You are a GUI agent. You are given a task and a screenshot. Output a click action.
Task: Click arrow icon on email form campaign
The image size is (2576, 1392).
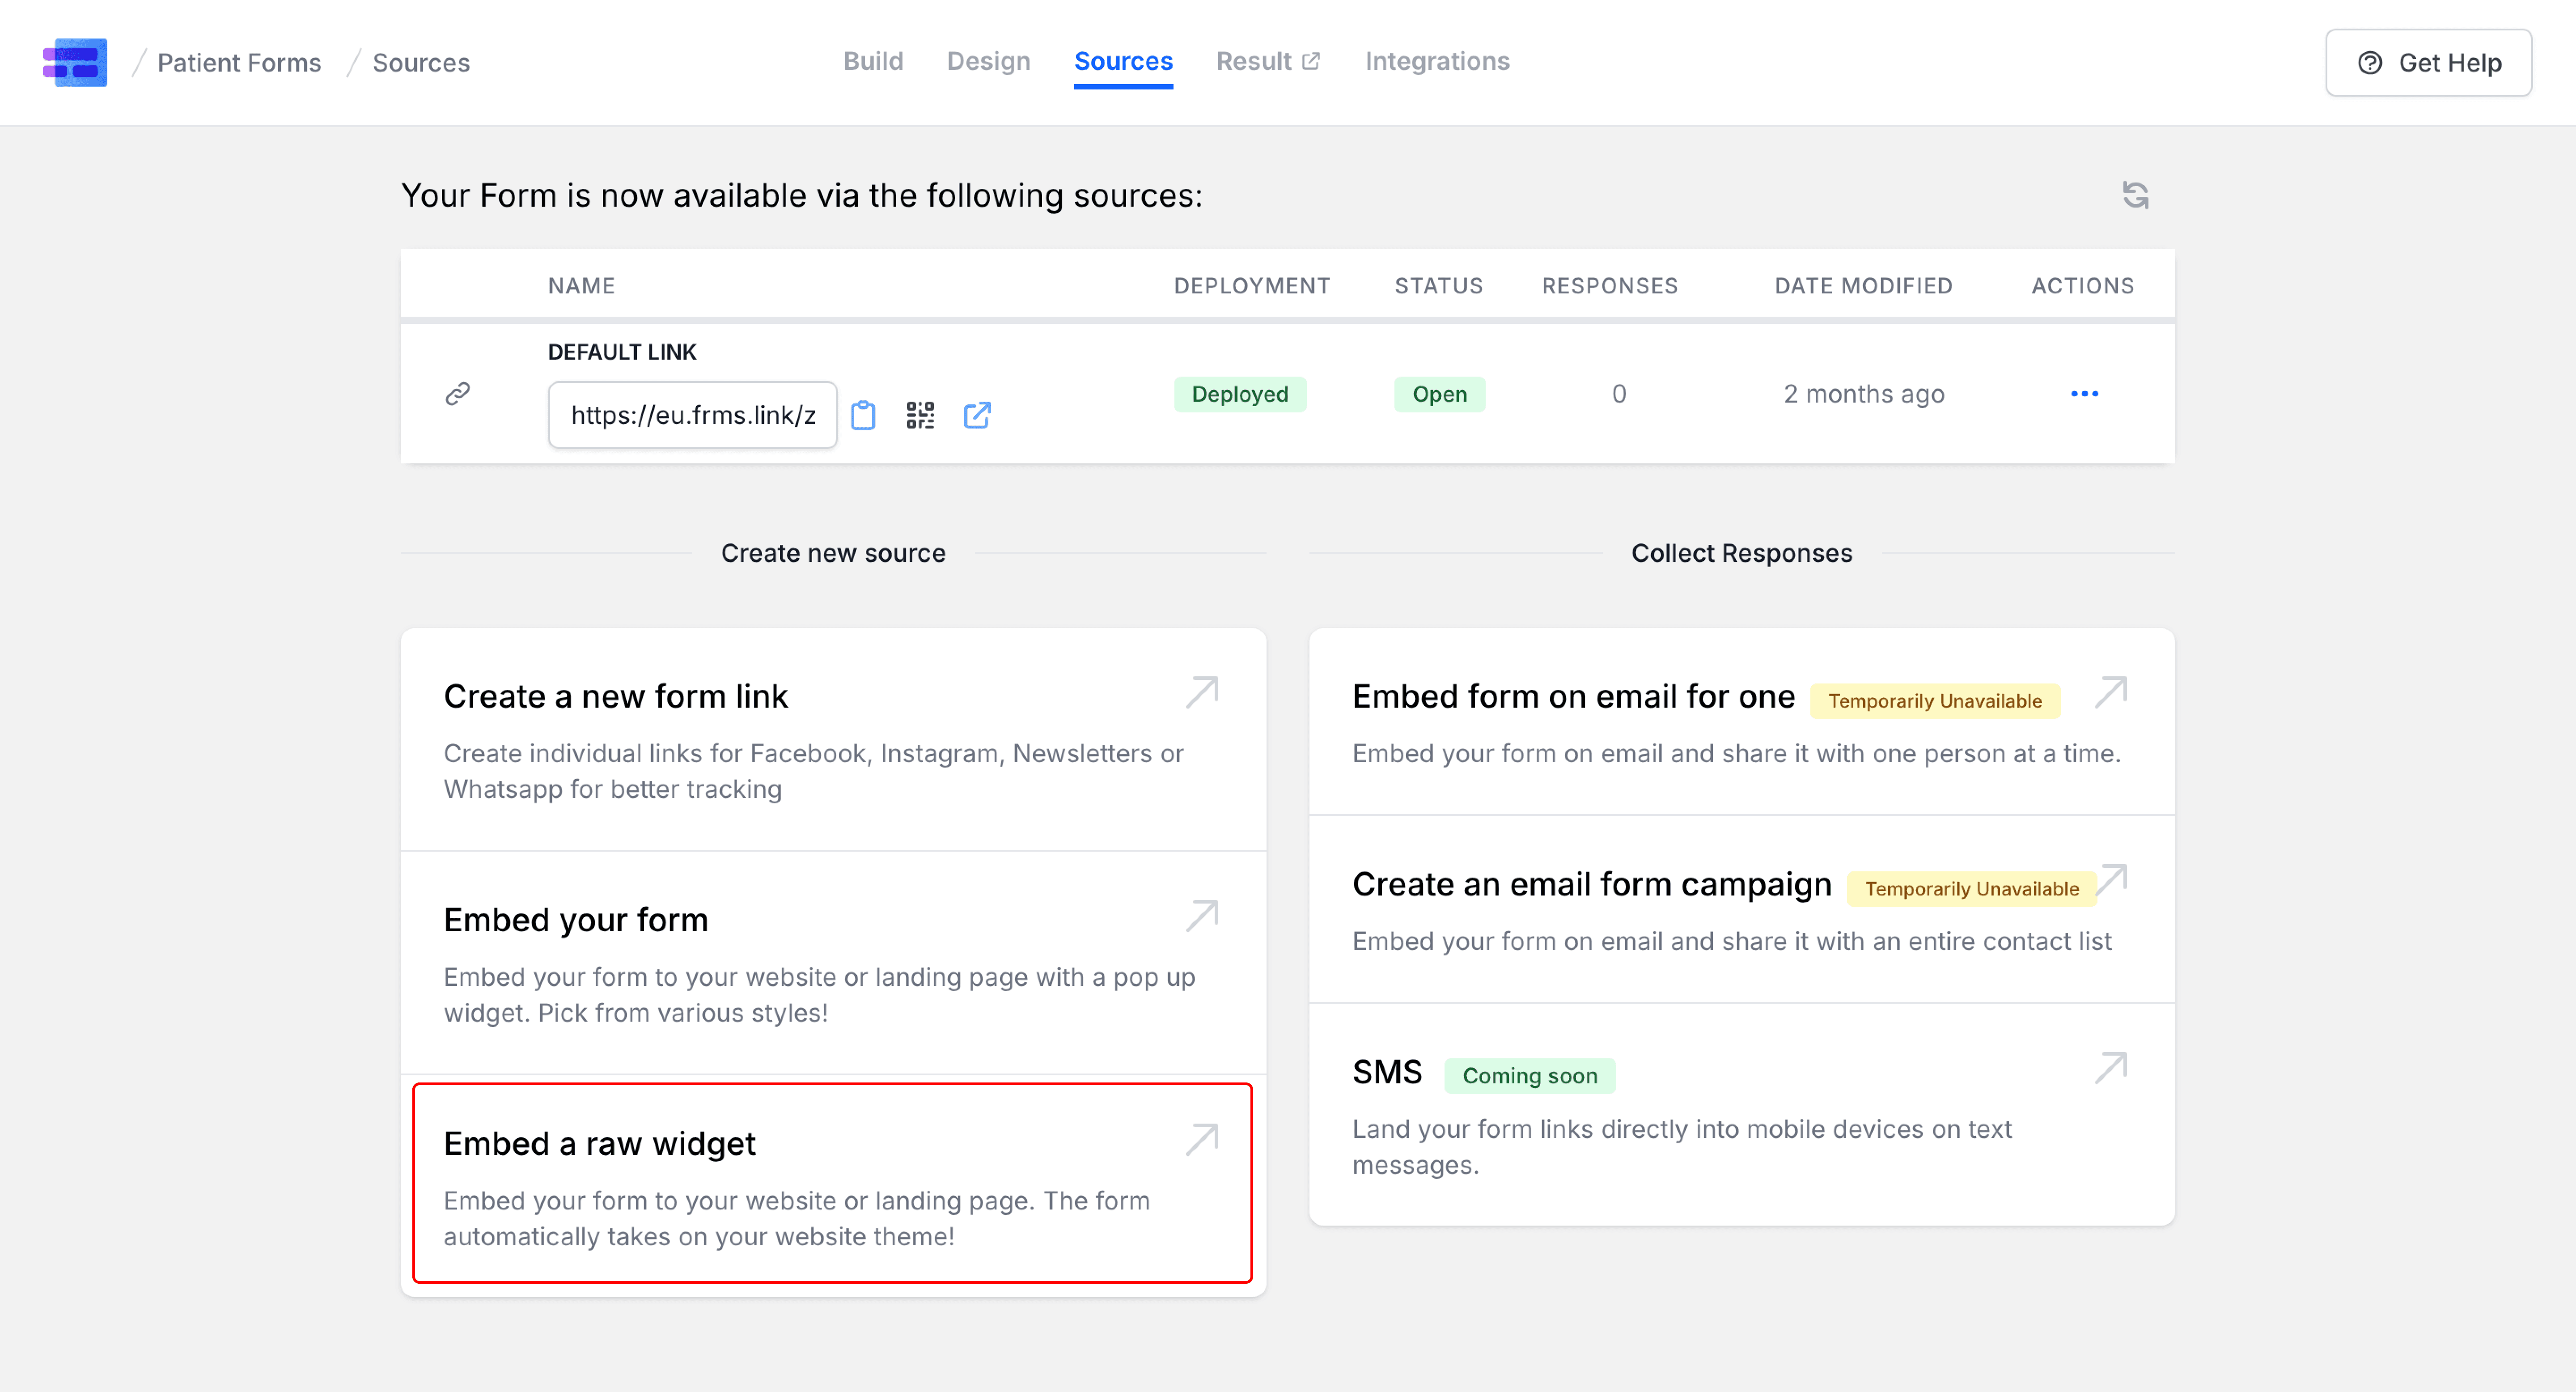(2112, 880)
